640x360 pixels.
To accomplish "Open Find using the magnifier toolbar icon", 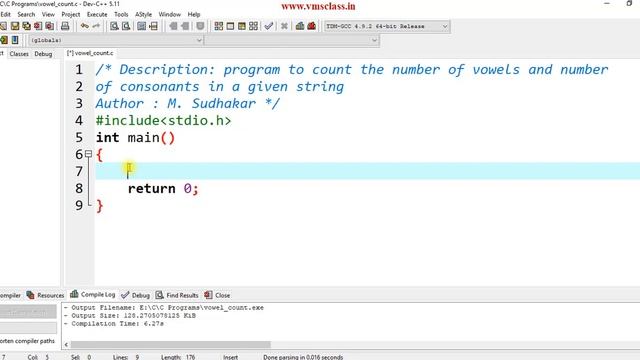I will [114, 26].
